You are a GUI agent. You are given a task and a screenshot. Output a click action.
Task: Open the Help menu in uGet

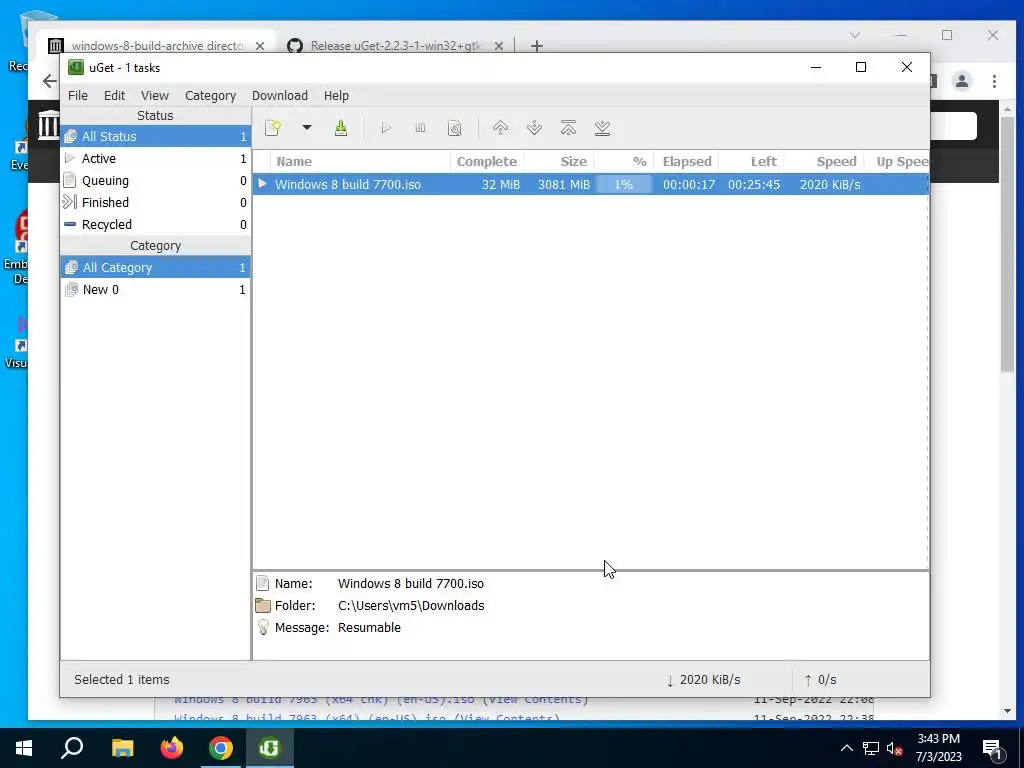(x=336, y=95)
